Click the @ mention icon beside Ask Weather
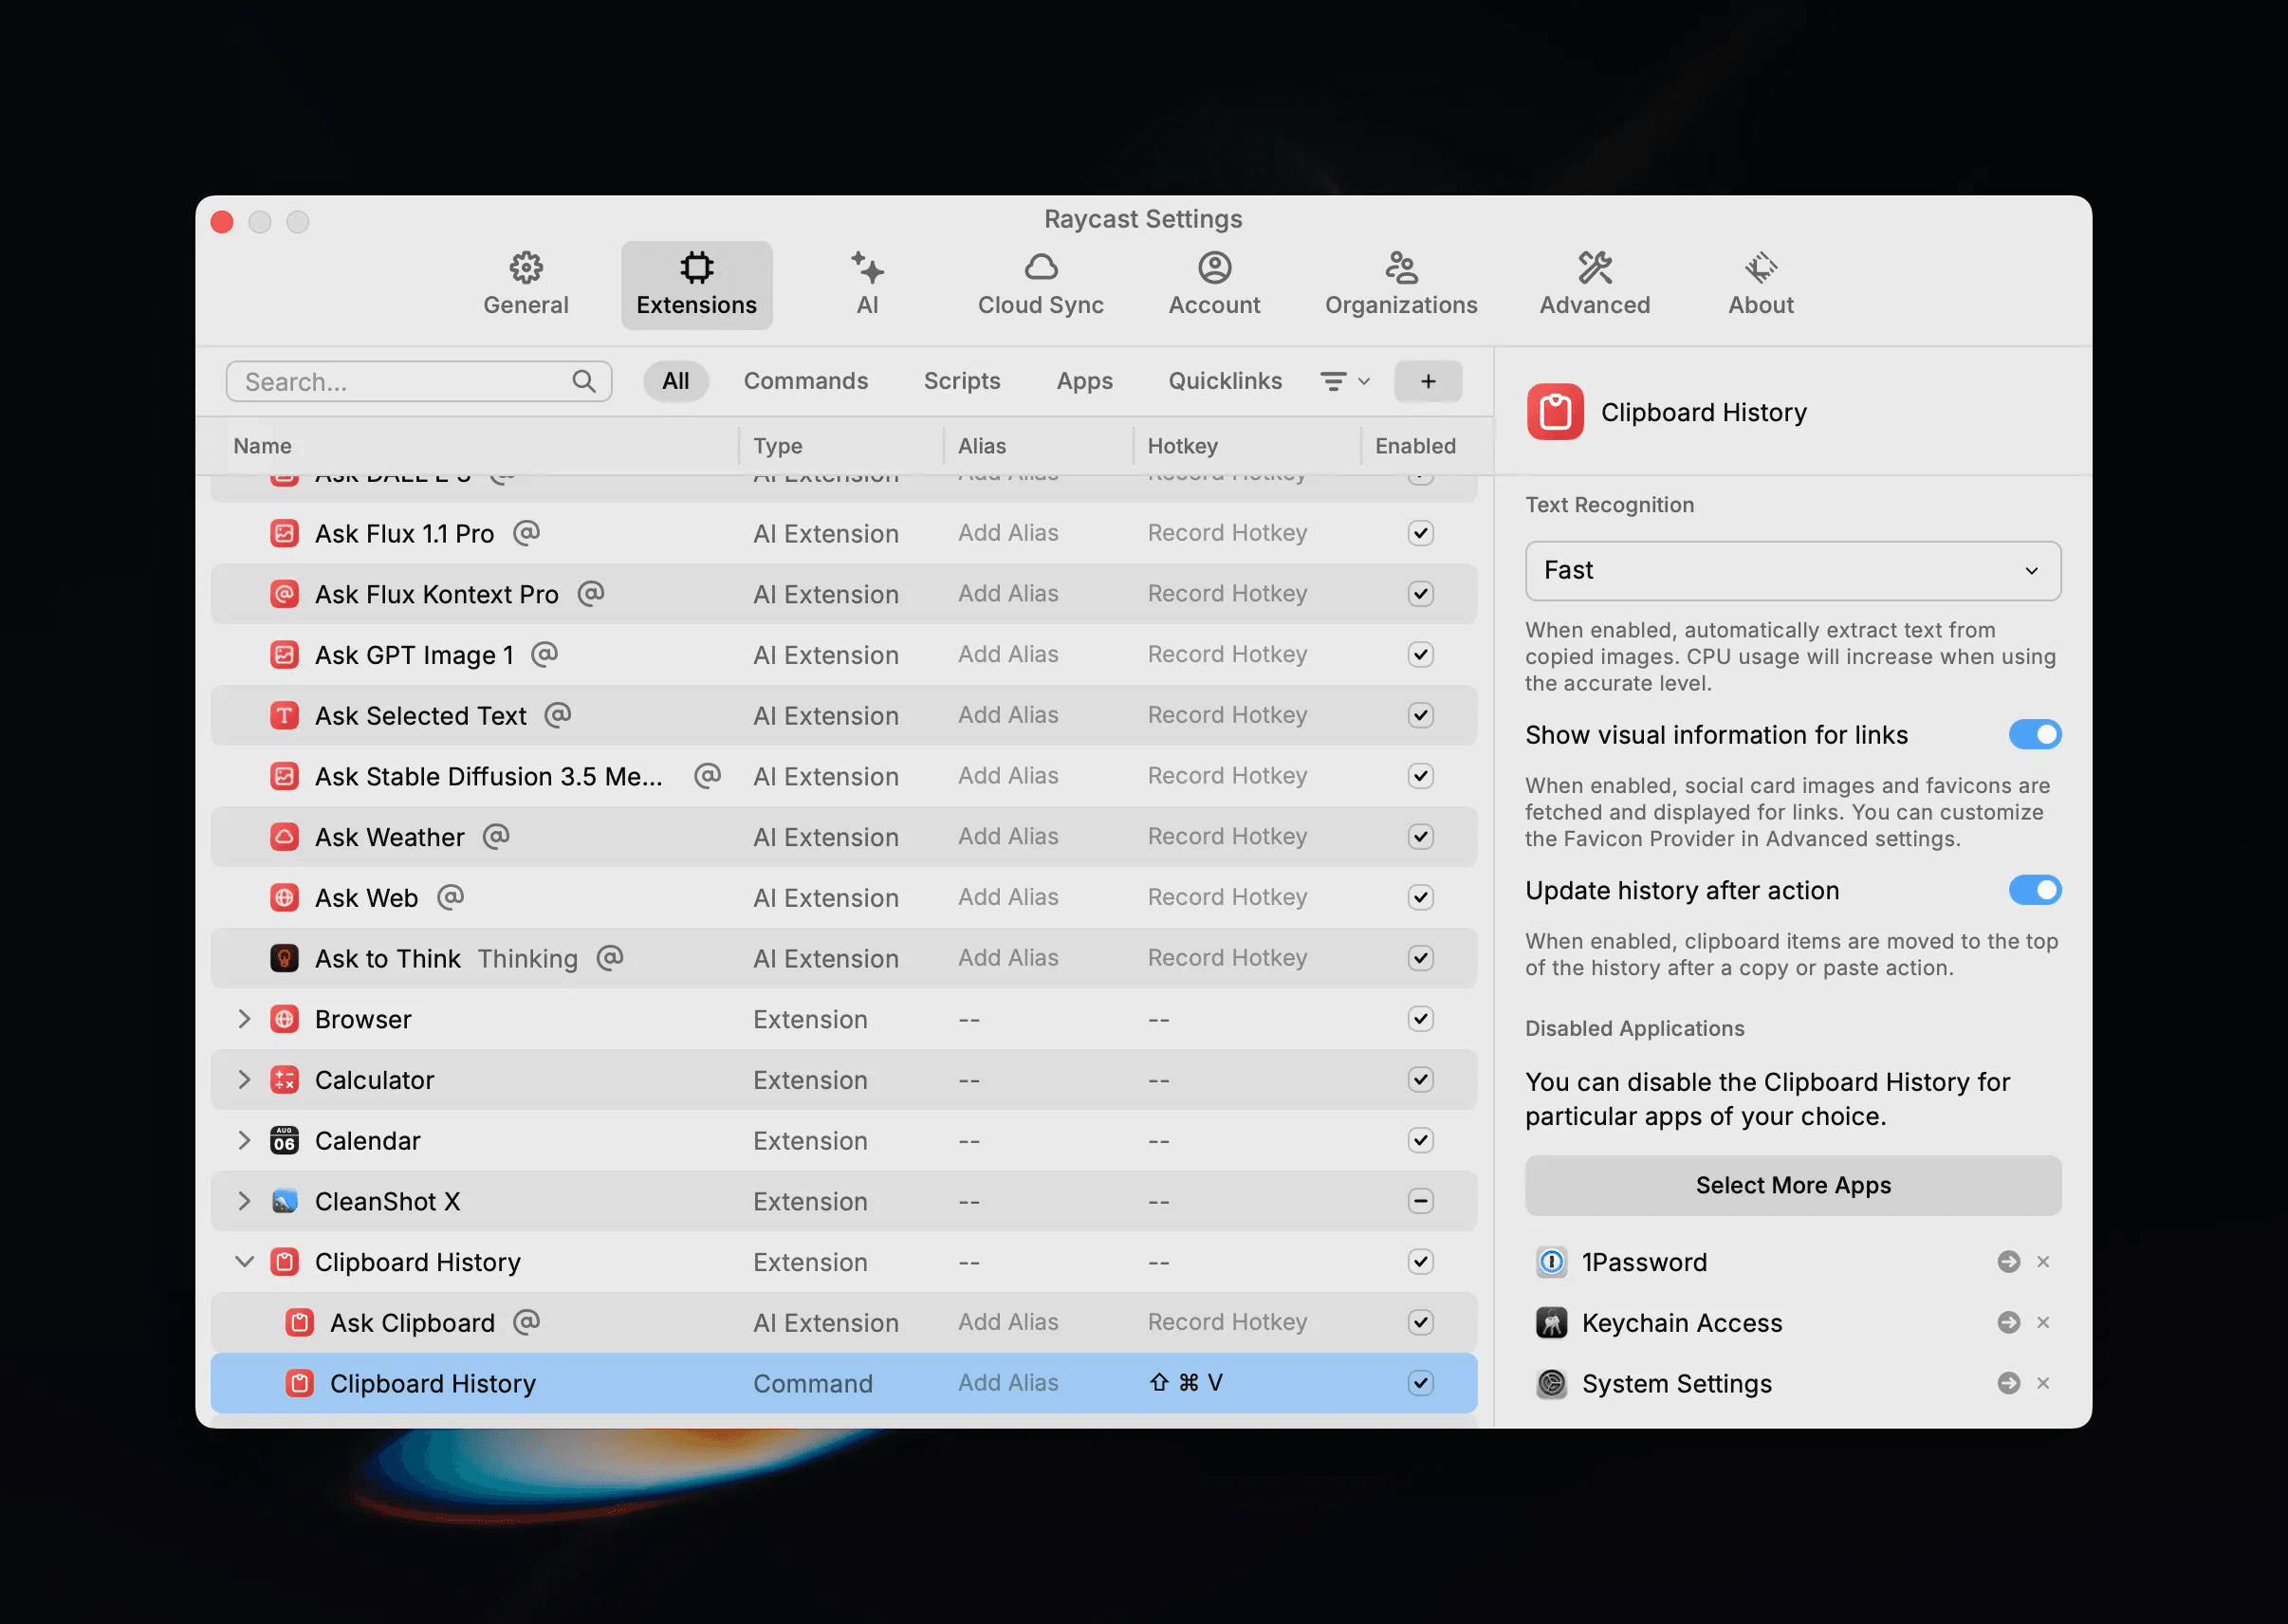The image size is (2288, 1624). pyautogui.click(x=496, y=836)
